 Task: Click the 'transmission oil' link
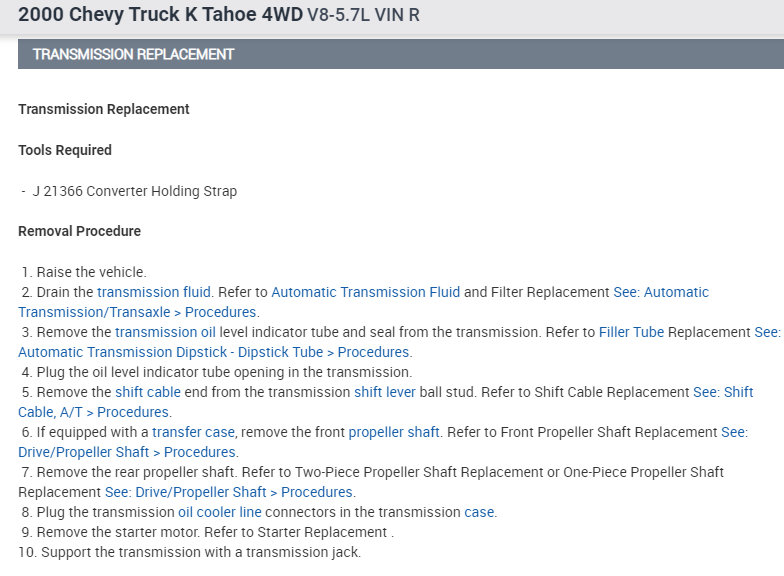(x=165, y=332)
